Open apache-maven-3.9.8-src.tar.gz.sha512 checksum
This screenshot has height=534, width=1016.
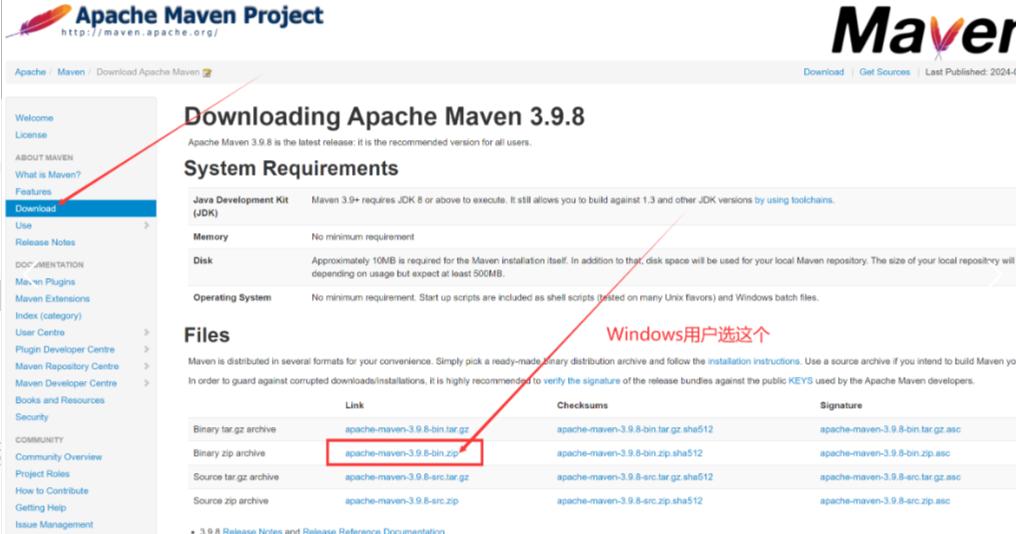tap(635, 477)
